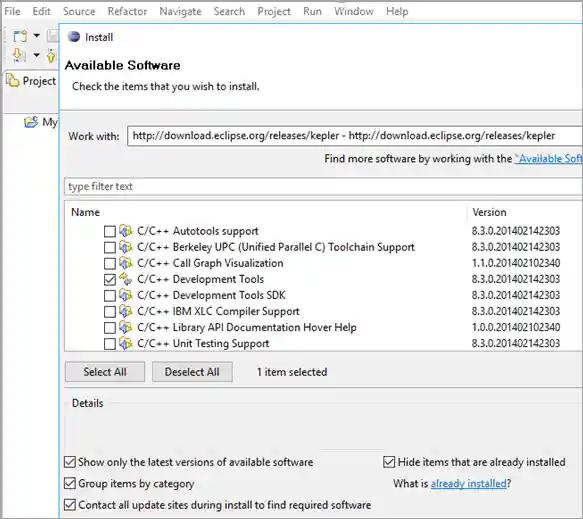Screen dimensions: 583x519
Task: Click the feature icon beside C/C++ Unit Testing Support
Action: click(126, 343)
